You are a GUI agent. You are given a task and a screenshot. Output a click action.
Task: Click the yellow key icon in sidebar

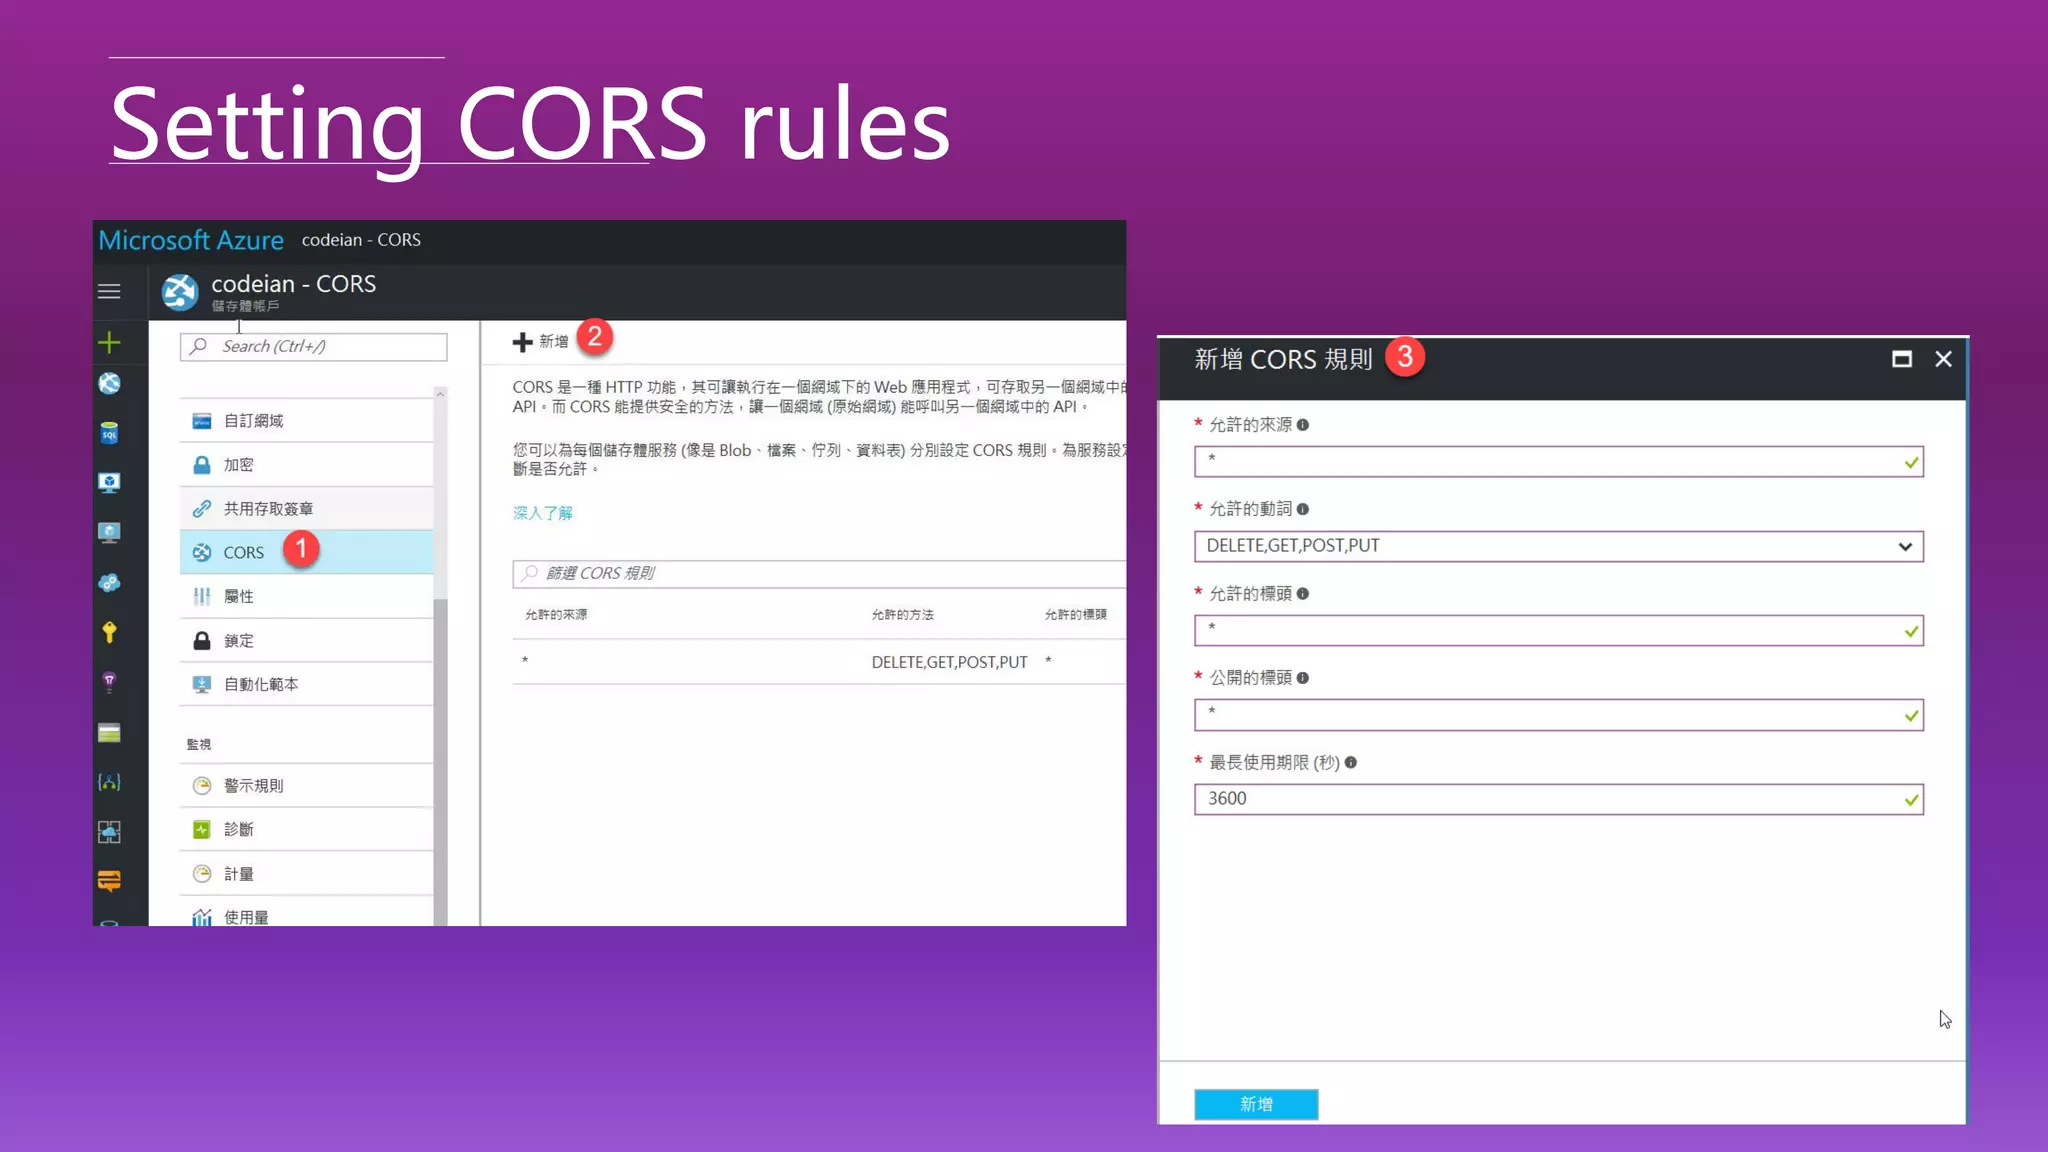109,632
